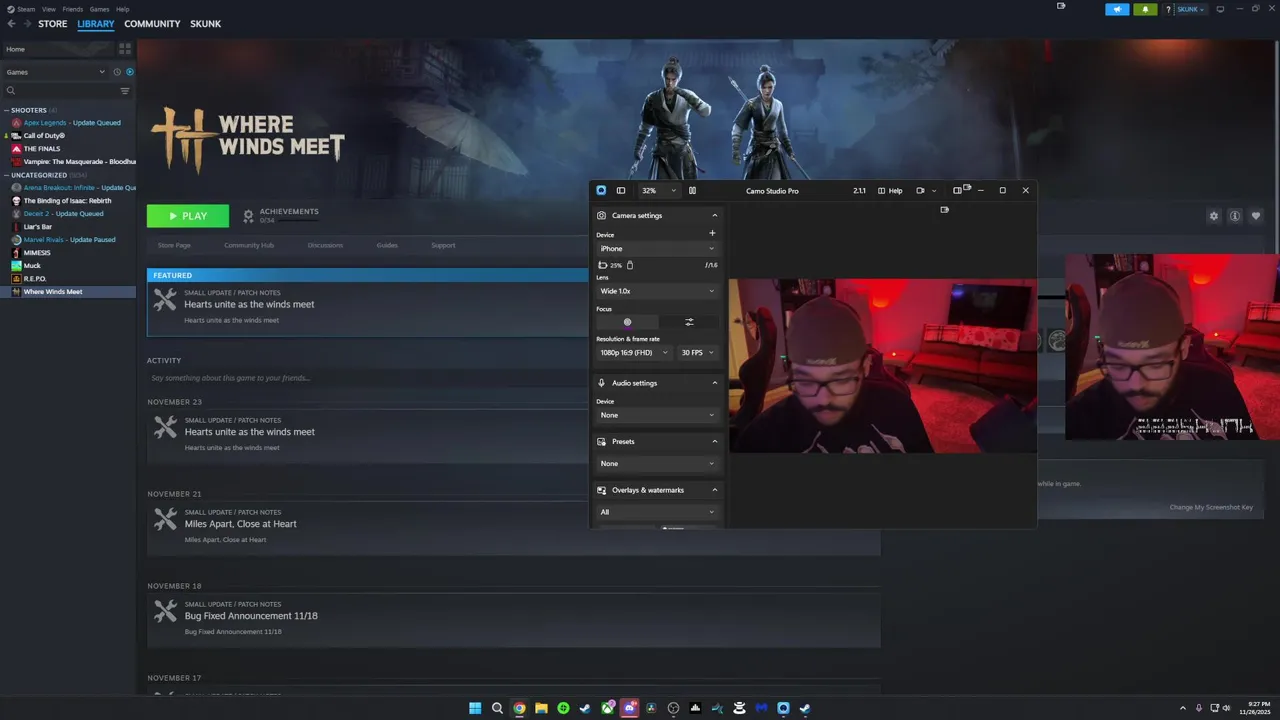Click the video recording camera icon in Camo

tap(920, 190)
